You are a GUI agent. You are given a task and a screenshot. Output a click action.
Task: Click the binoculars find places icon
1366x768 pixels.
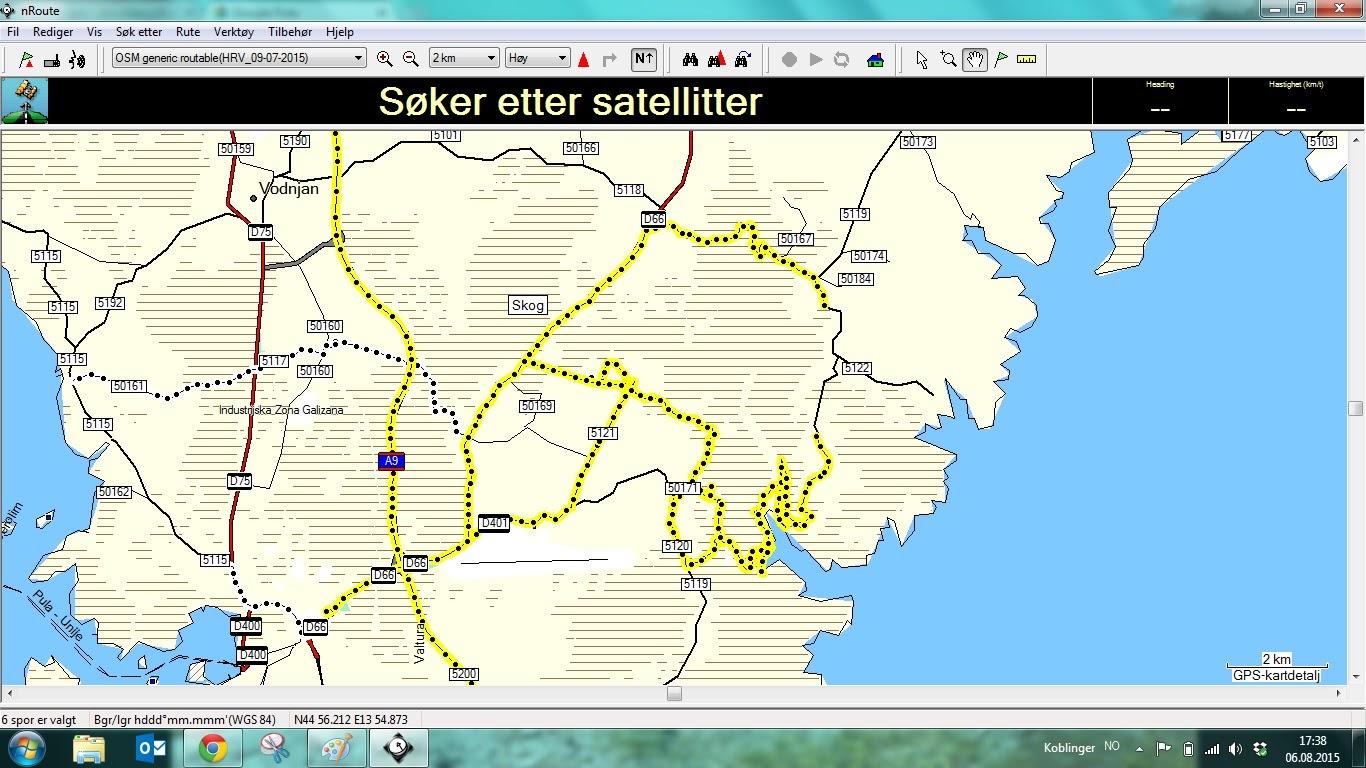point(690,59)
